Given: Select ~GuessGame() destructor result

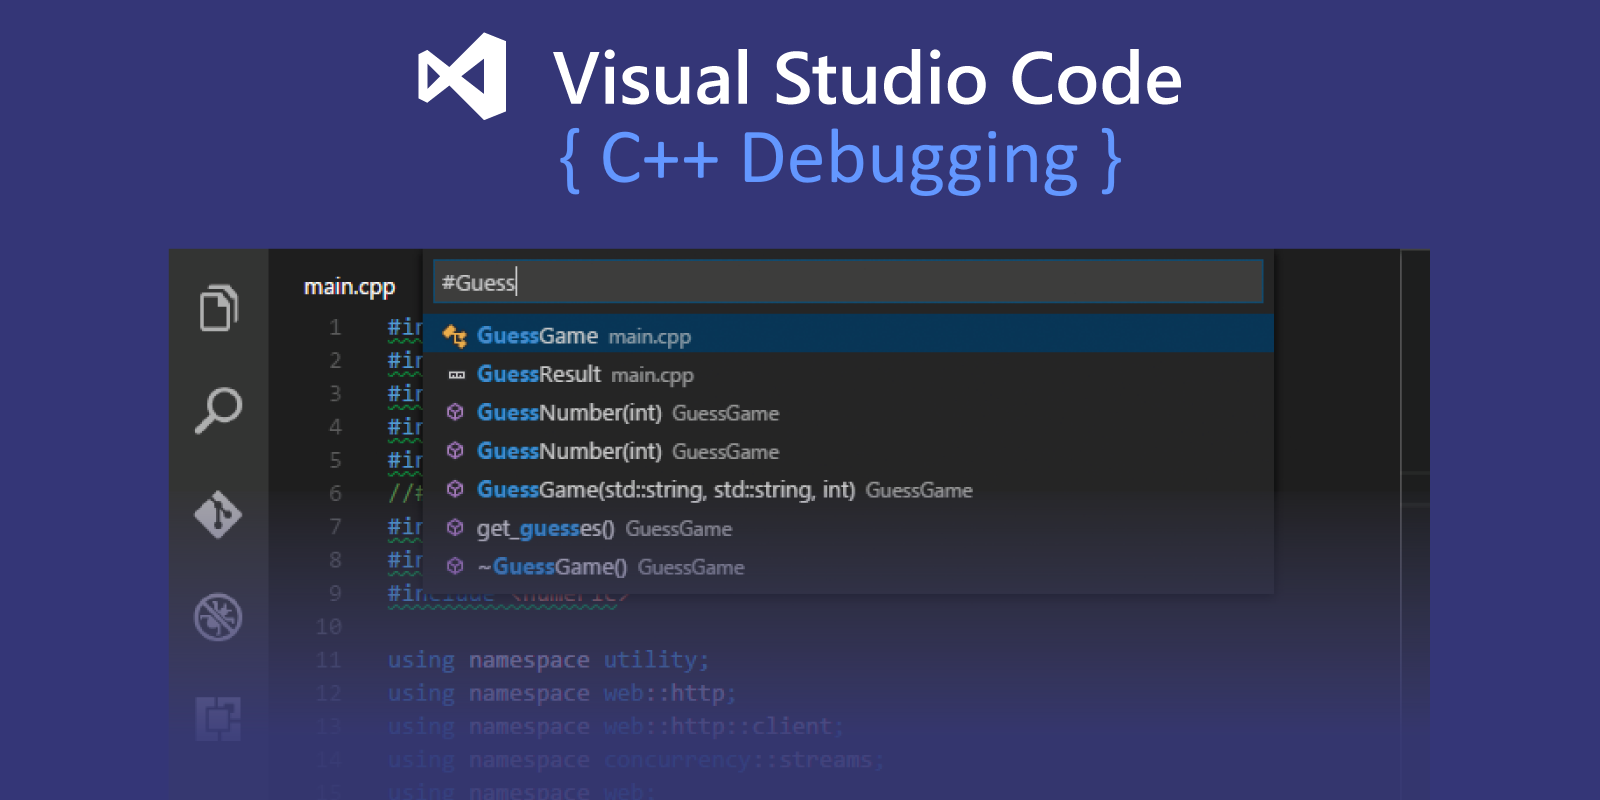Looking at the screenshot, I should click(848, 566).
